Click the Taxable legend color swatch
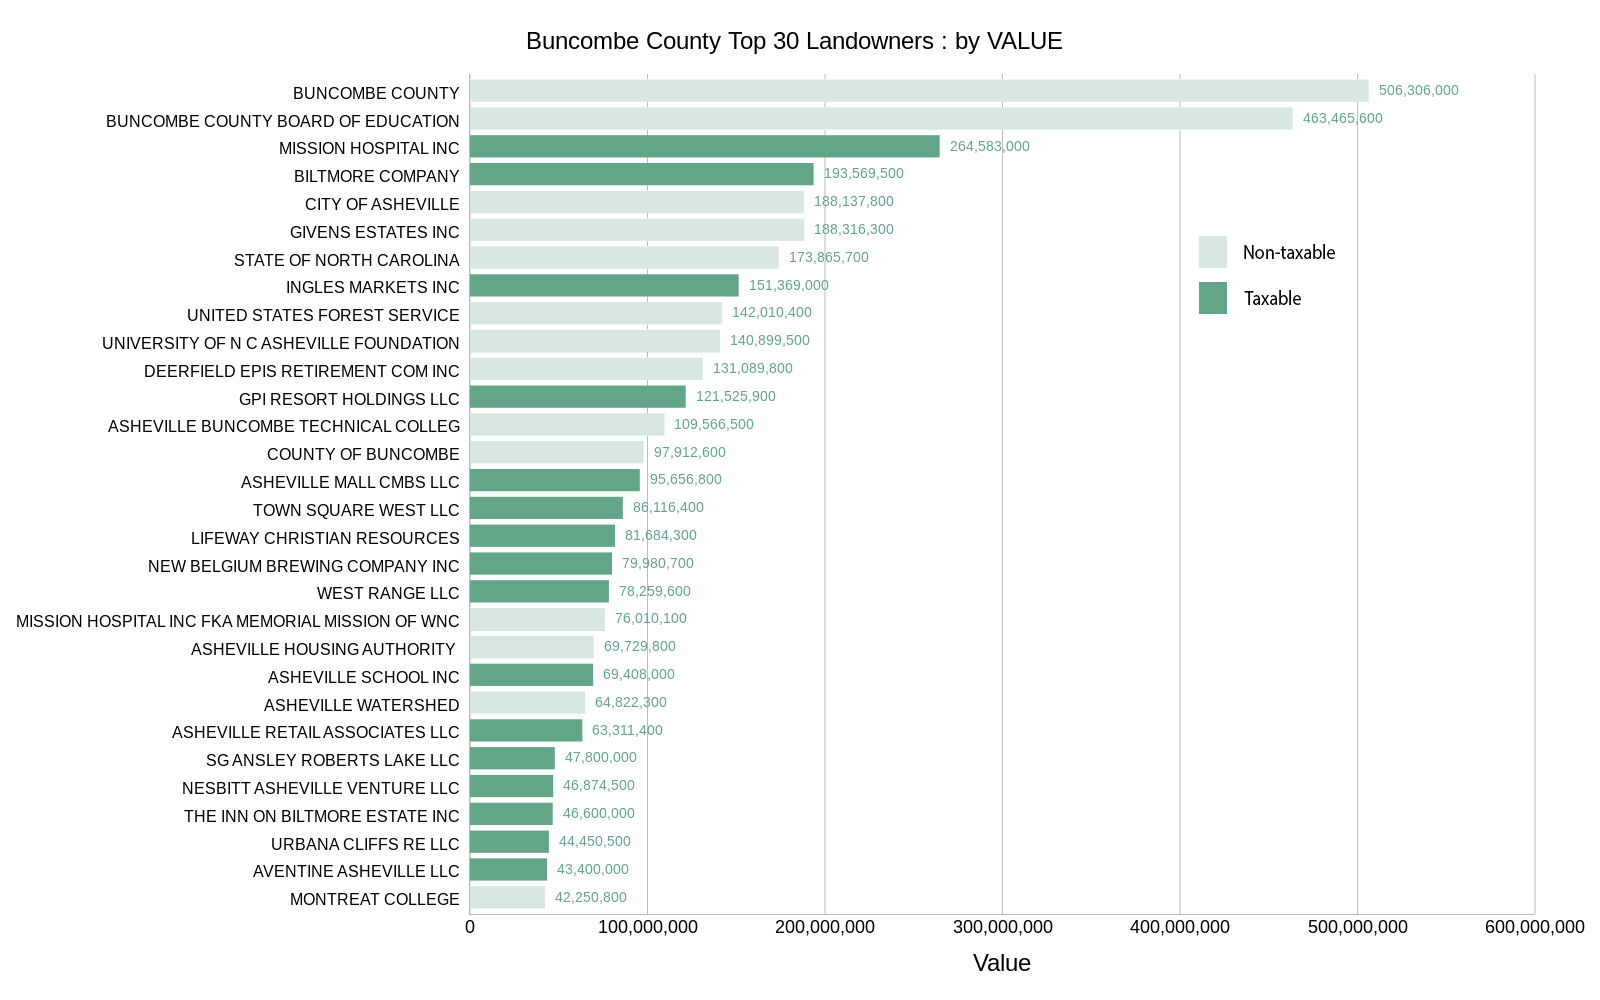Screen dimensions: 1600x1000 tap(1213, 298)
